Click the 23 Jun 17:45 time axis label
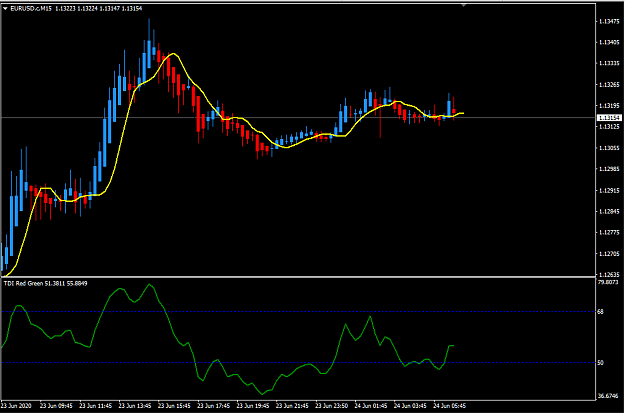This screenshot has width=625, height=414. 214,406
